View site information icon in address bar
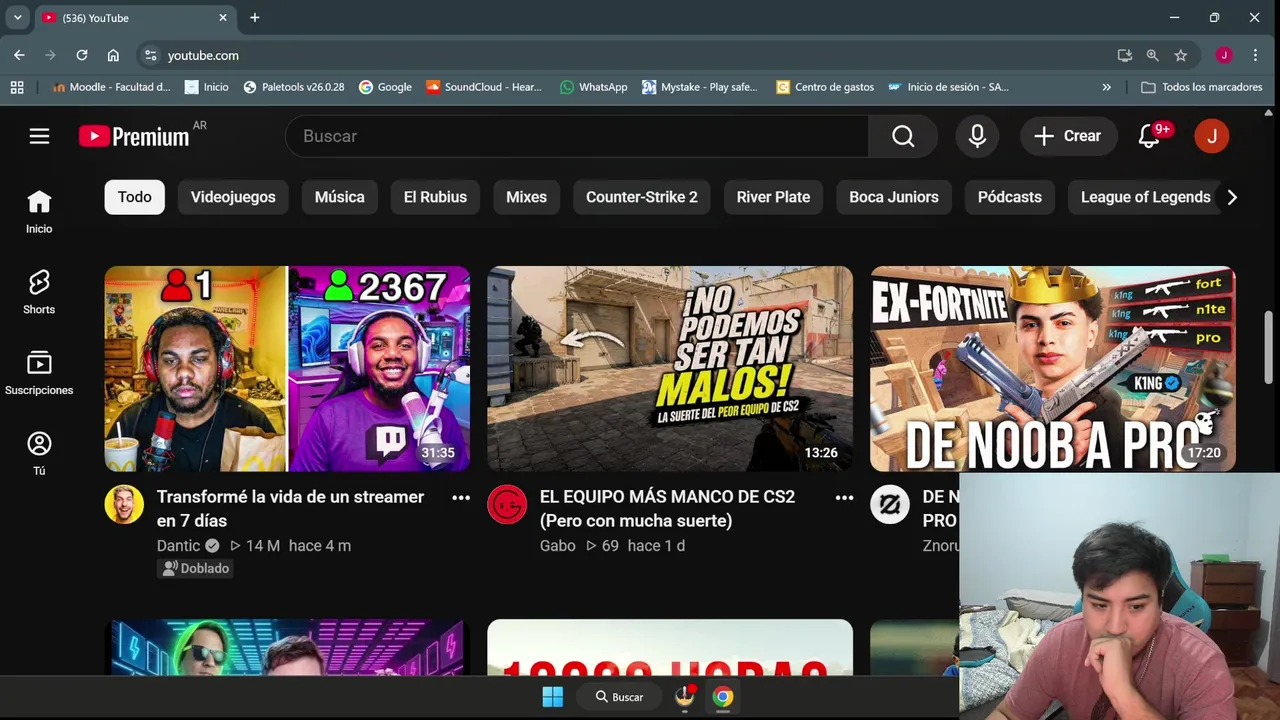Screen dimensions: 1280x720 tap(150, 55)
